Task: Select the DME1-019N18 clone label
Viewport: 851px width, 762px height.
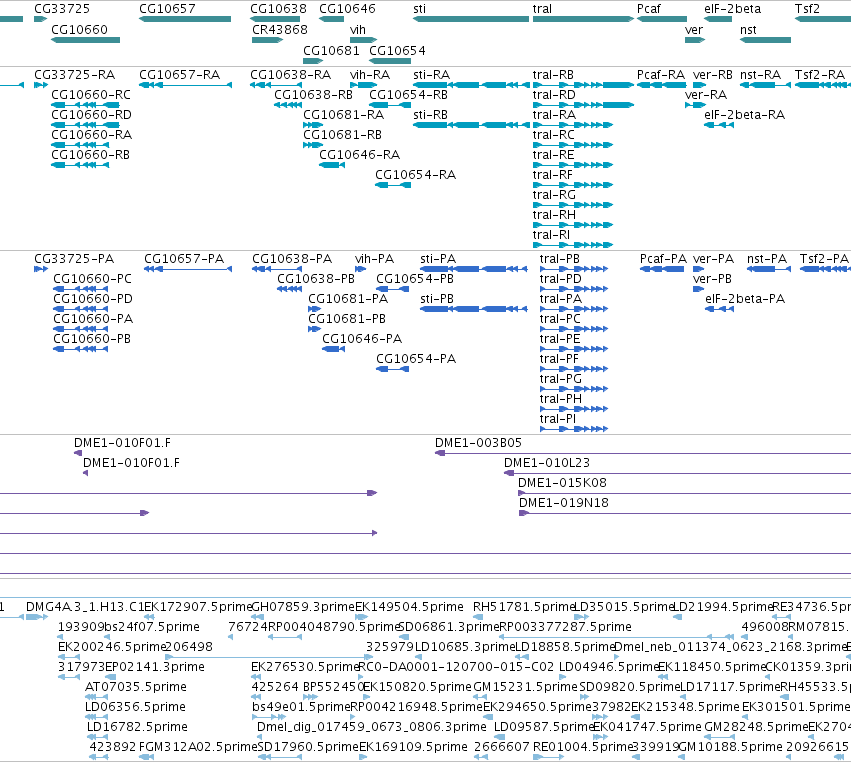Action: coord(563,503)
